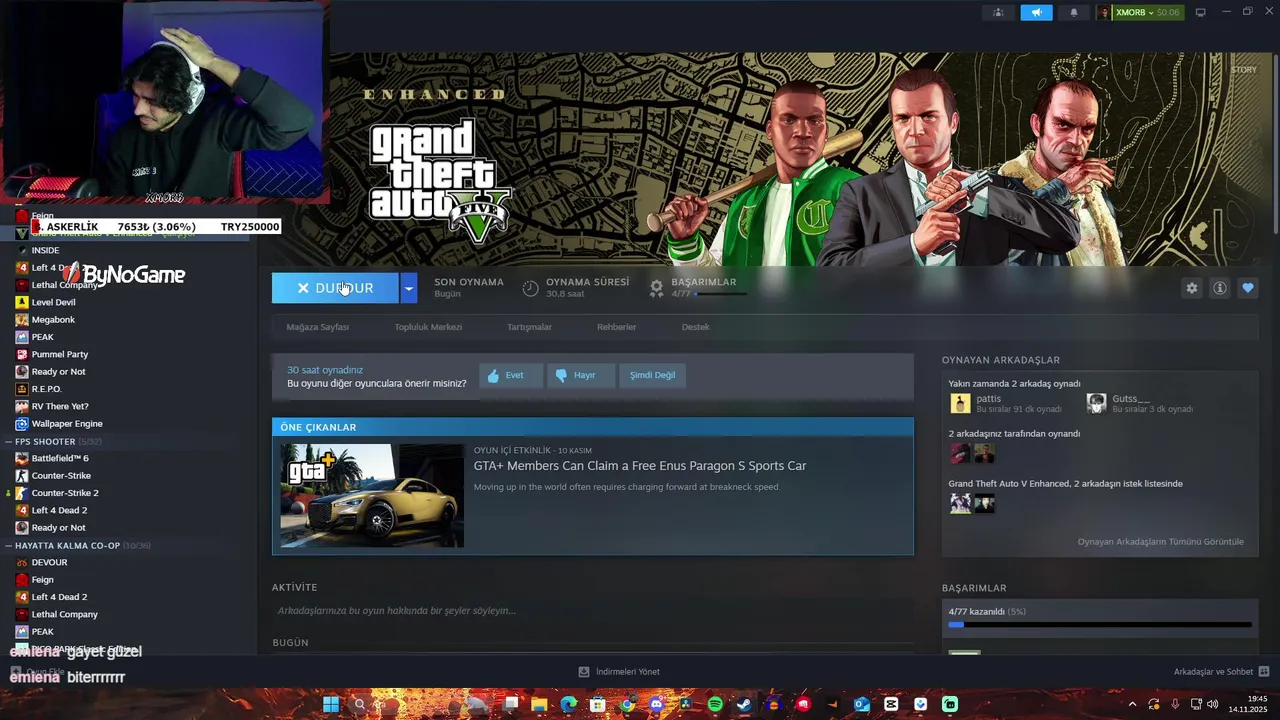The width and height of the screenshot is (1280, 720).
Task: Open the Topluluk Merkezi tab
Action: point(428,327)
